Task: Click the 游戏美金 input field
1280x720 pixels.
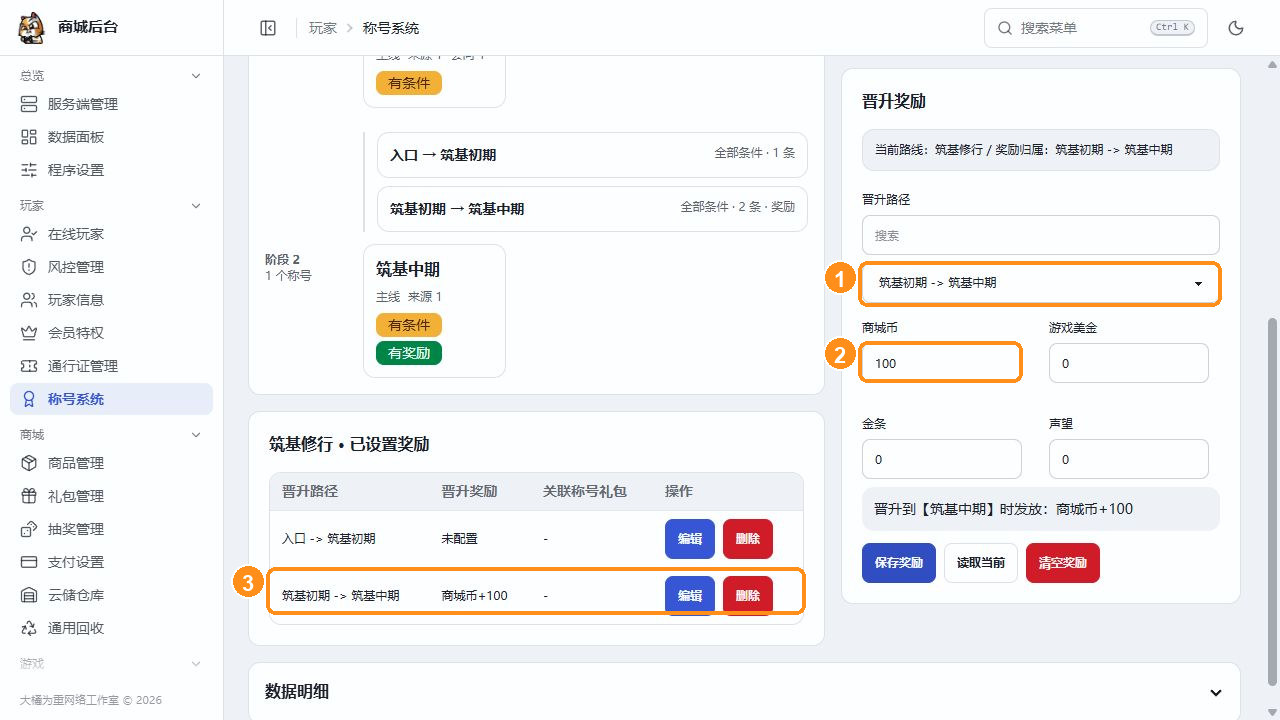Action: pos(1128,363)
